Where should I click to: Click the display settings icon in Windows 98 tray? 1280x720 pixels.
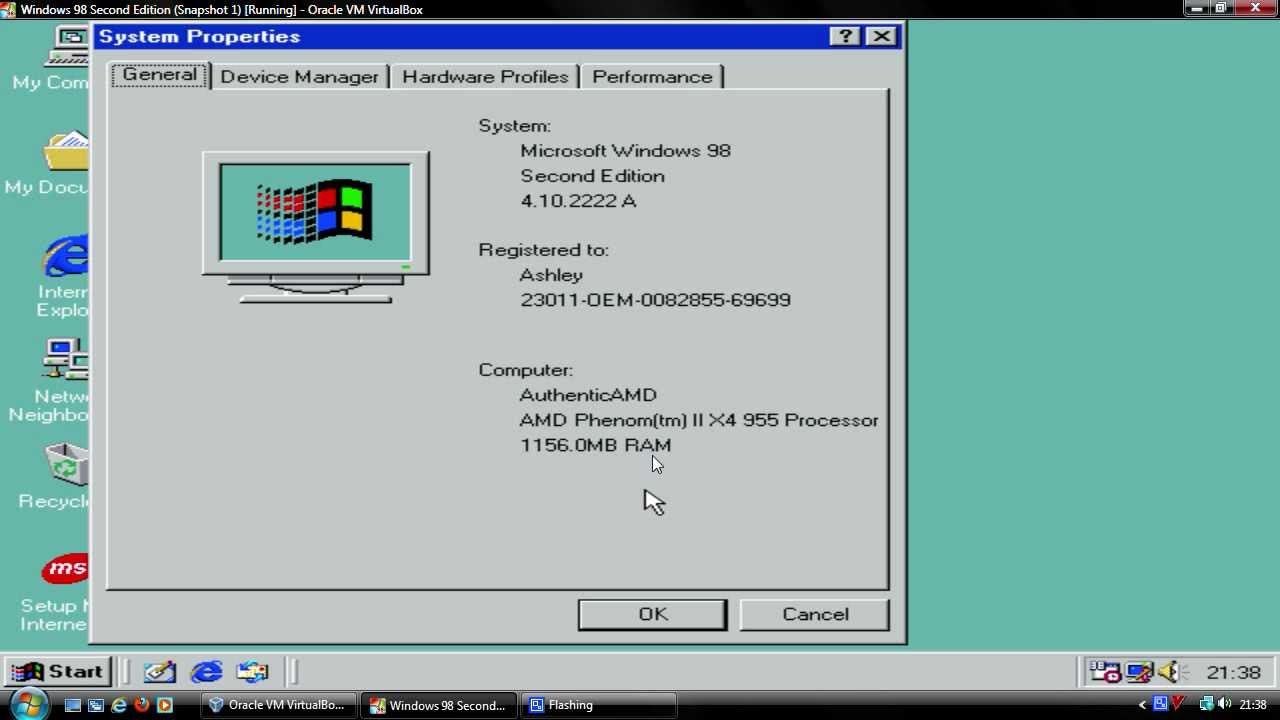[x=1138, y=672]
